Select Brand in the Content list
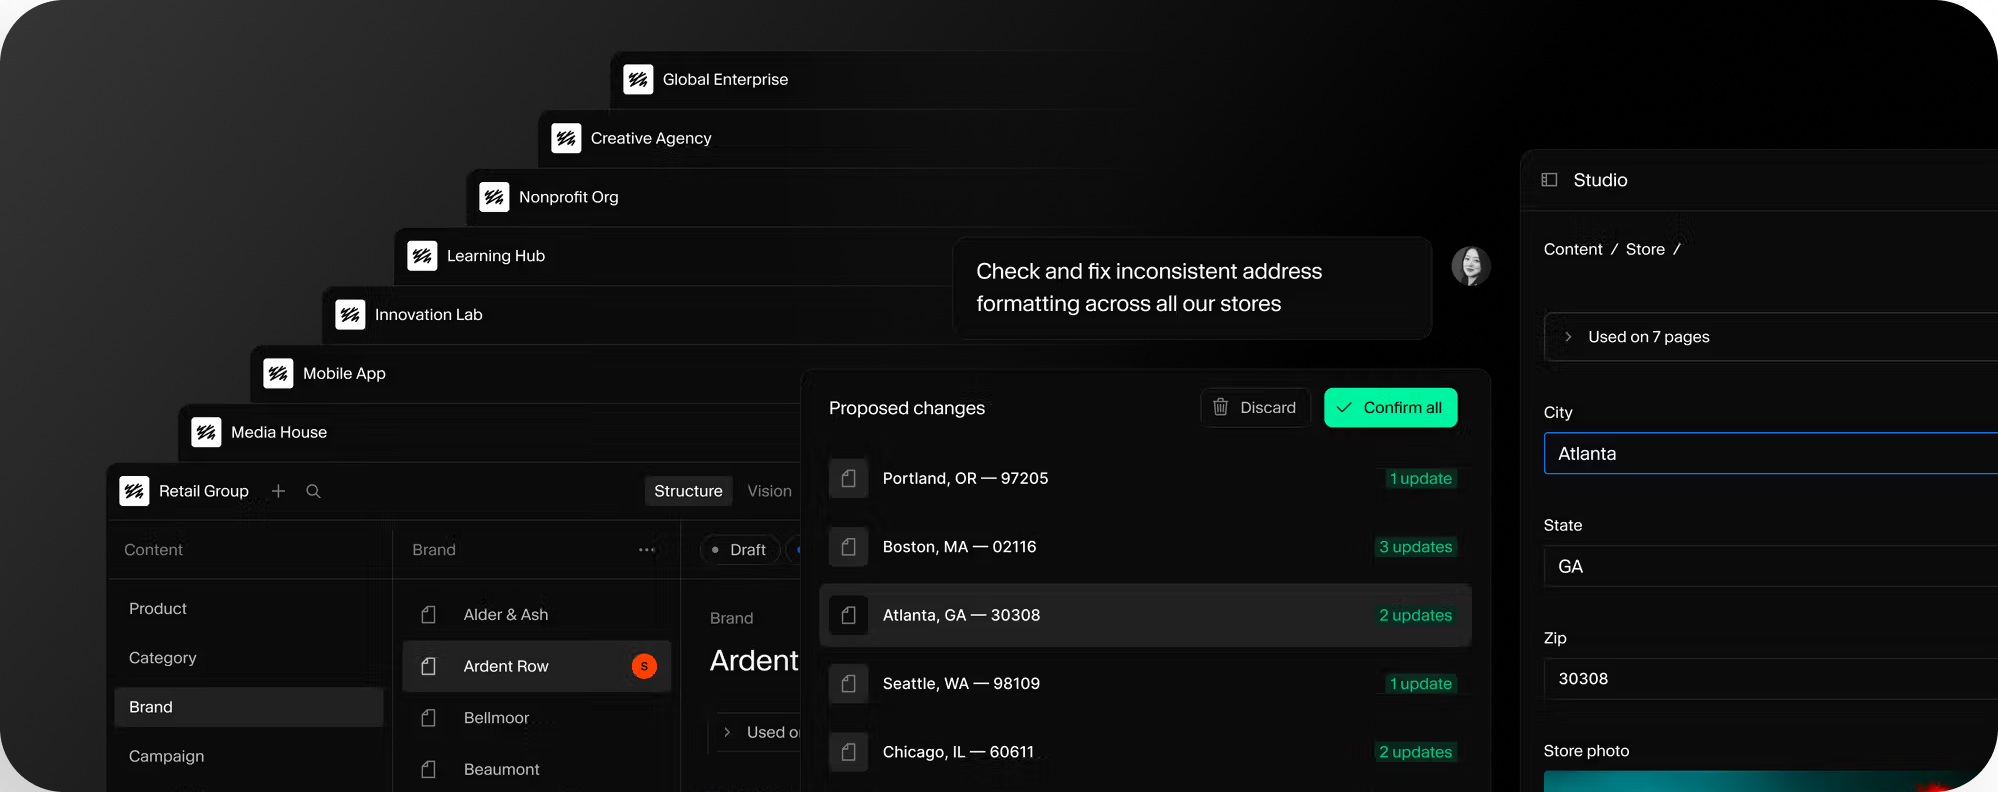 pos(249,707)
